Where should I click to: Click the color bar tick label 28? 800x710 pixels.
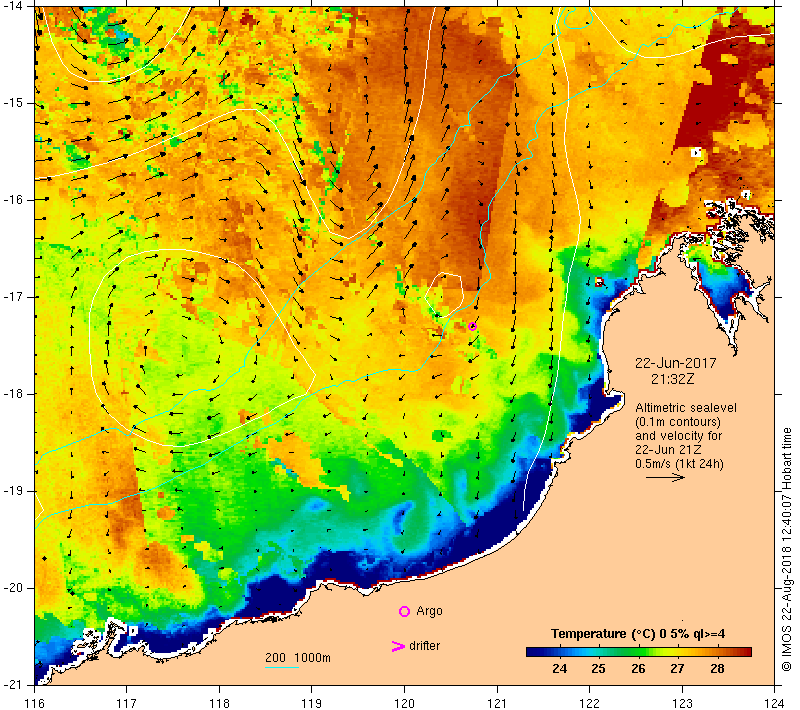click(717, 668)
